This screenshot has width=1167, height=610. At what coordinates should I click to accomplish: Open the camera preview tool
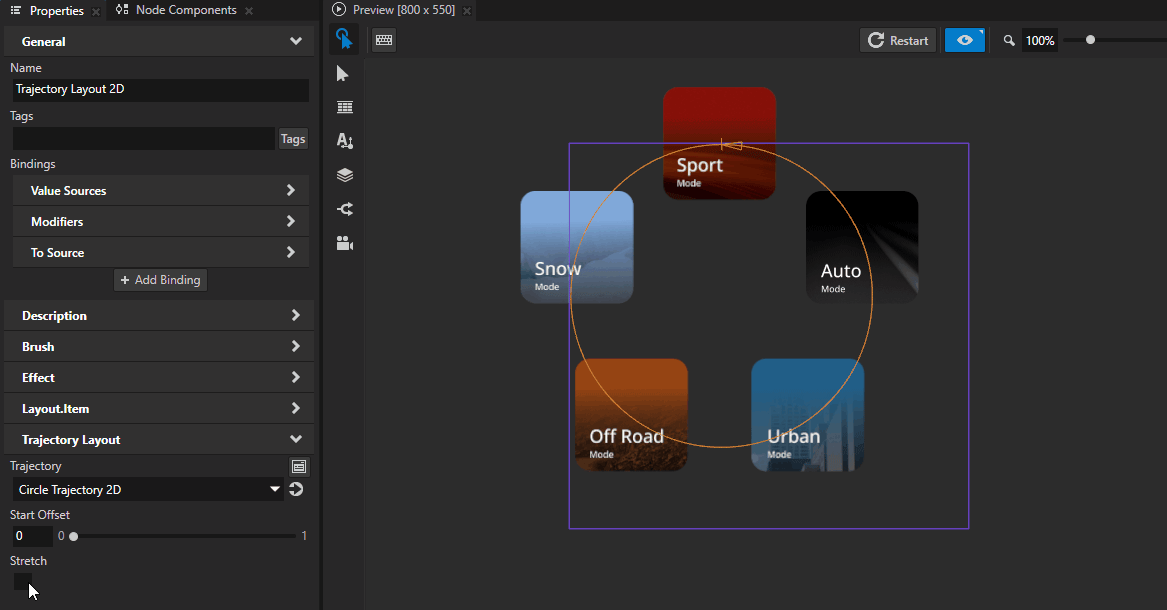click(x=345, y=243)
